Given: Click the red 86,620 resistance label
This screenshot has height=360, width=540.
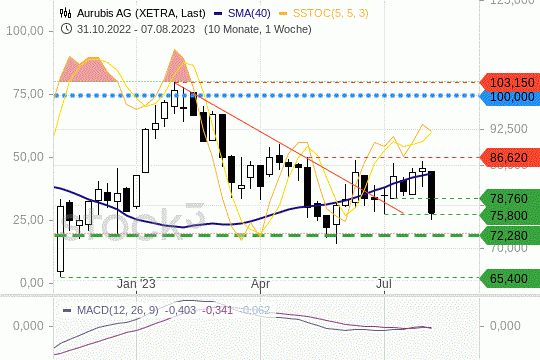Looking at the screenshot, I should pos(510,157).
